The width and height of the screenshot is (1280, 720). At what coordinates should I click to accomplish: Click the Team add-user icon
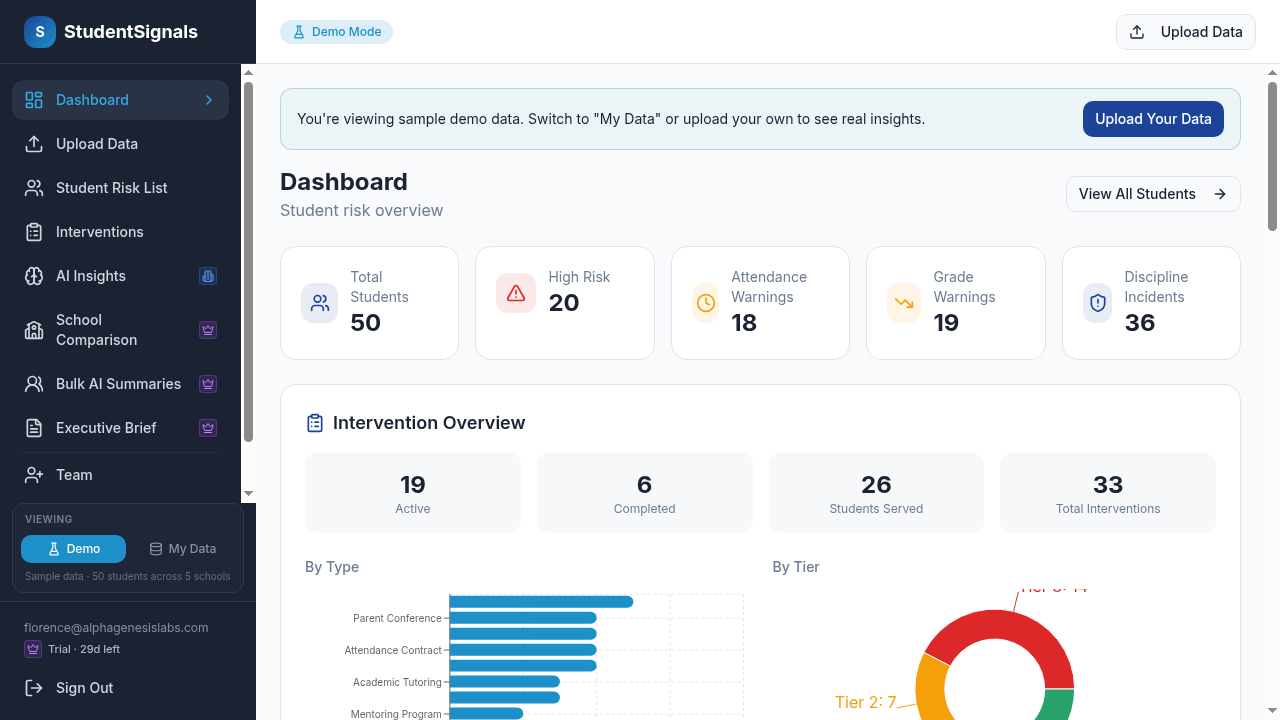coord(34,475)
